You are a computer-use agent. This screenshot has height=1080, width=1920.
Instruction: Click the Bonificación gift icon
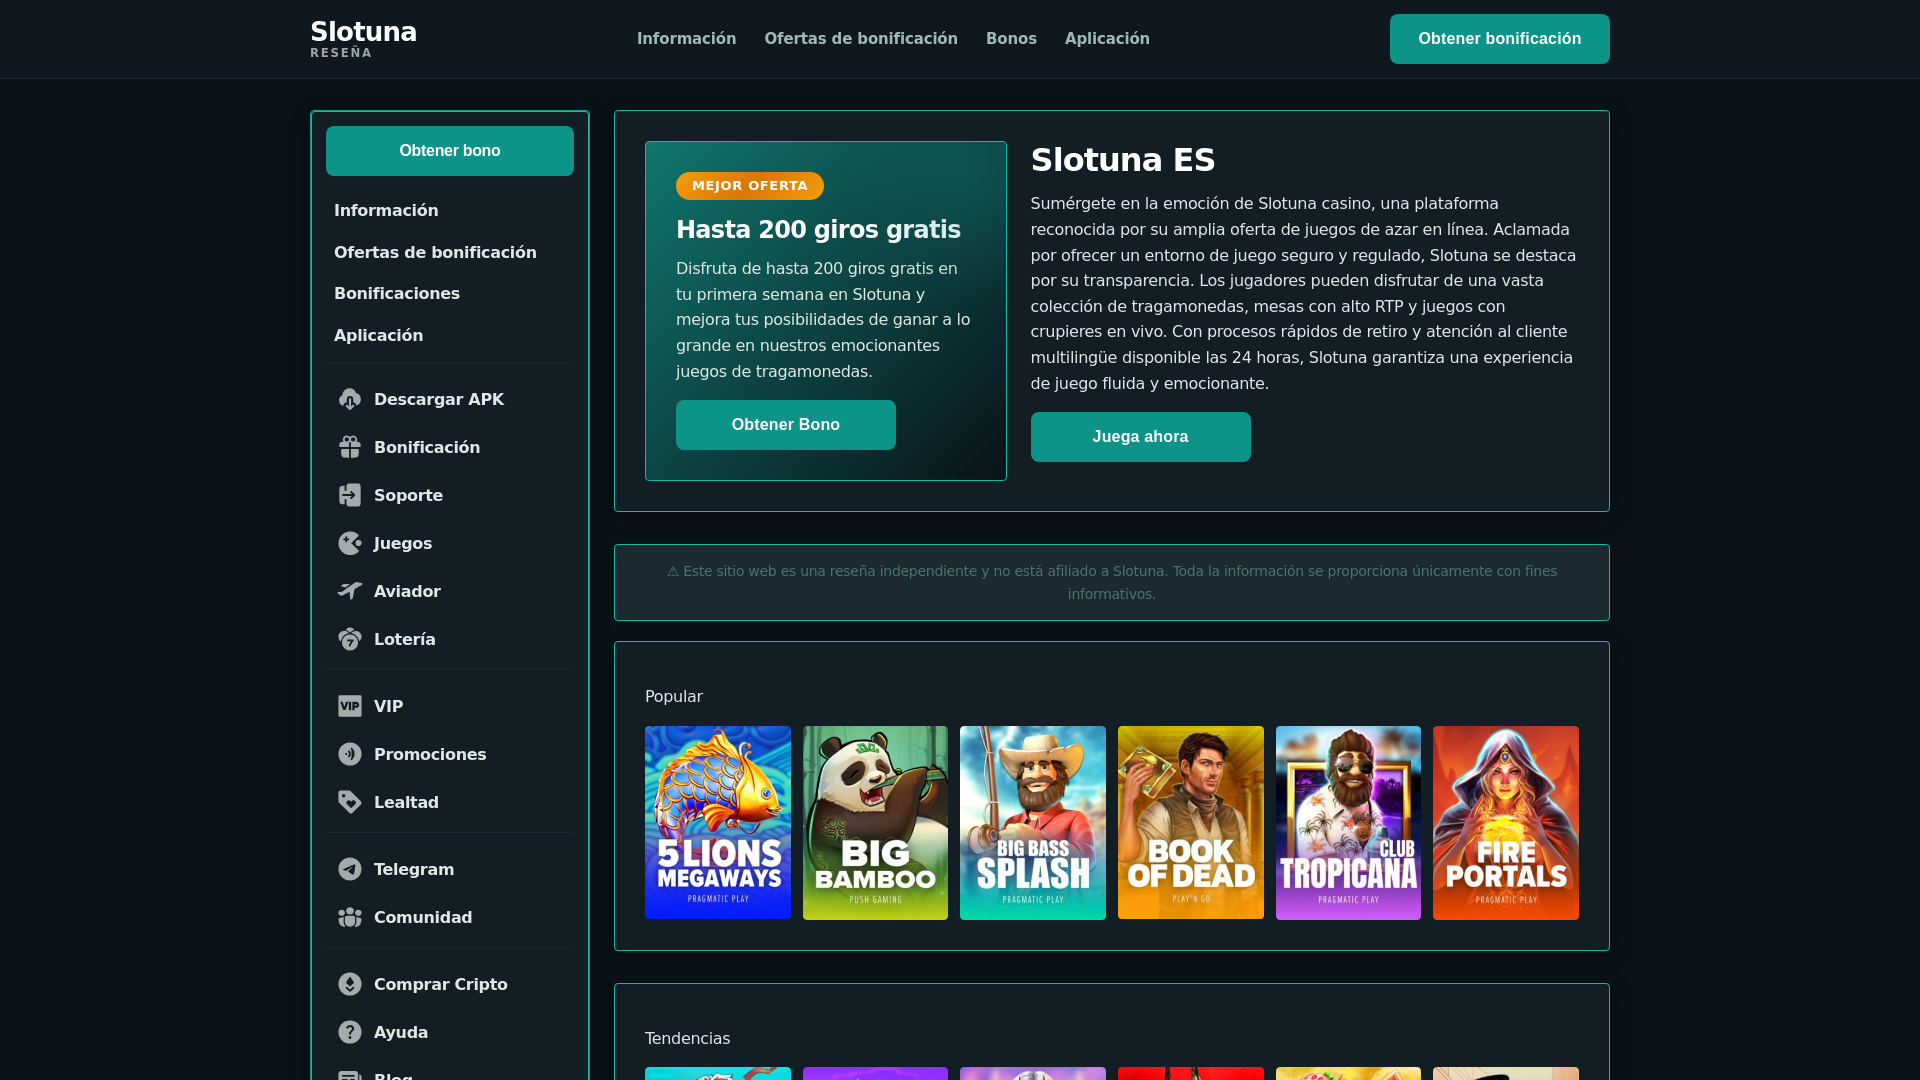pyautogui.click(x=350, y=447)
